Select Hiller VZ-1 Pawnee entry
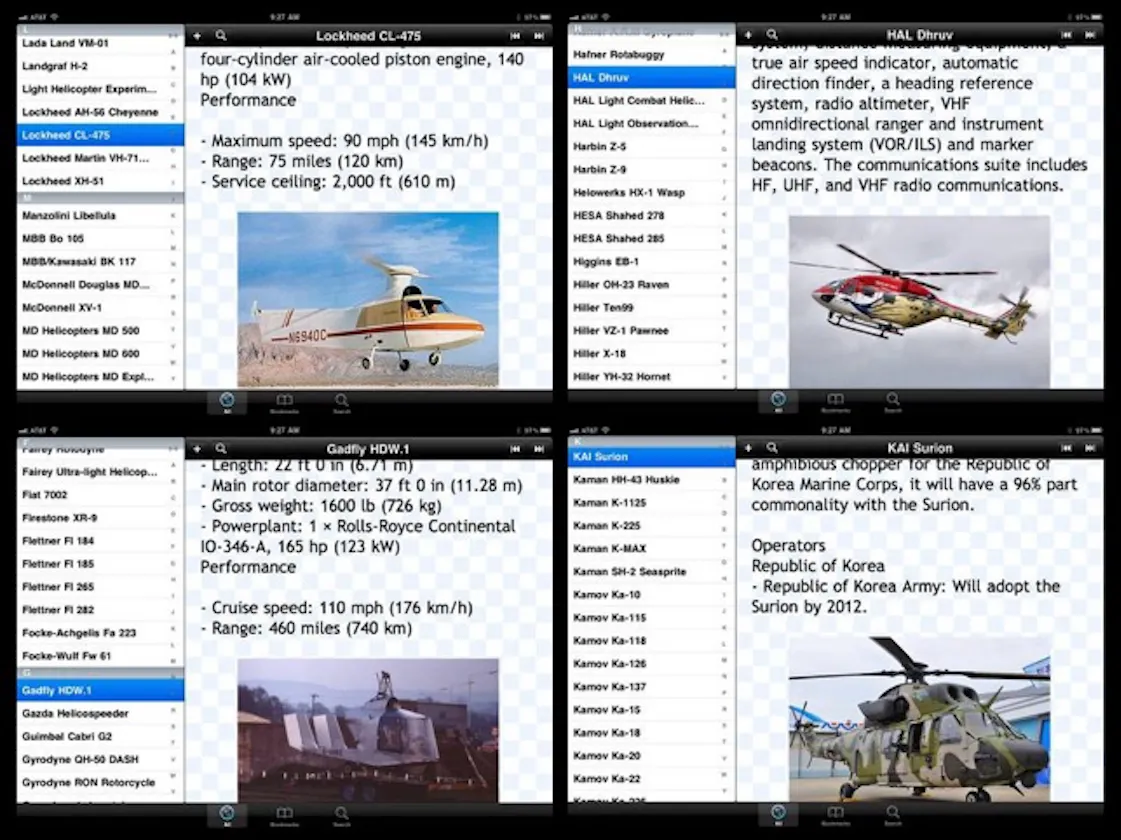 tap(651, 330)
